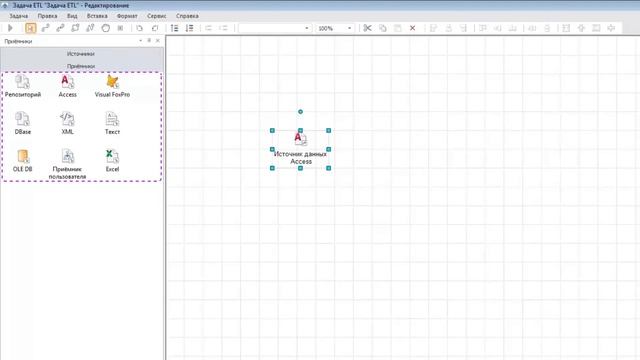The width and height of the screenshot is (640, 360).
Task: Pin the Приёмники panel
Action: pyautogui.click(x=149, y=40)
